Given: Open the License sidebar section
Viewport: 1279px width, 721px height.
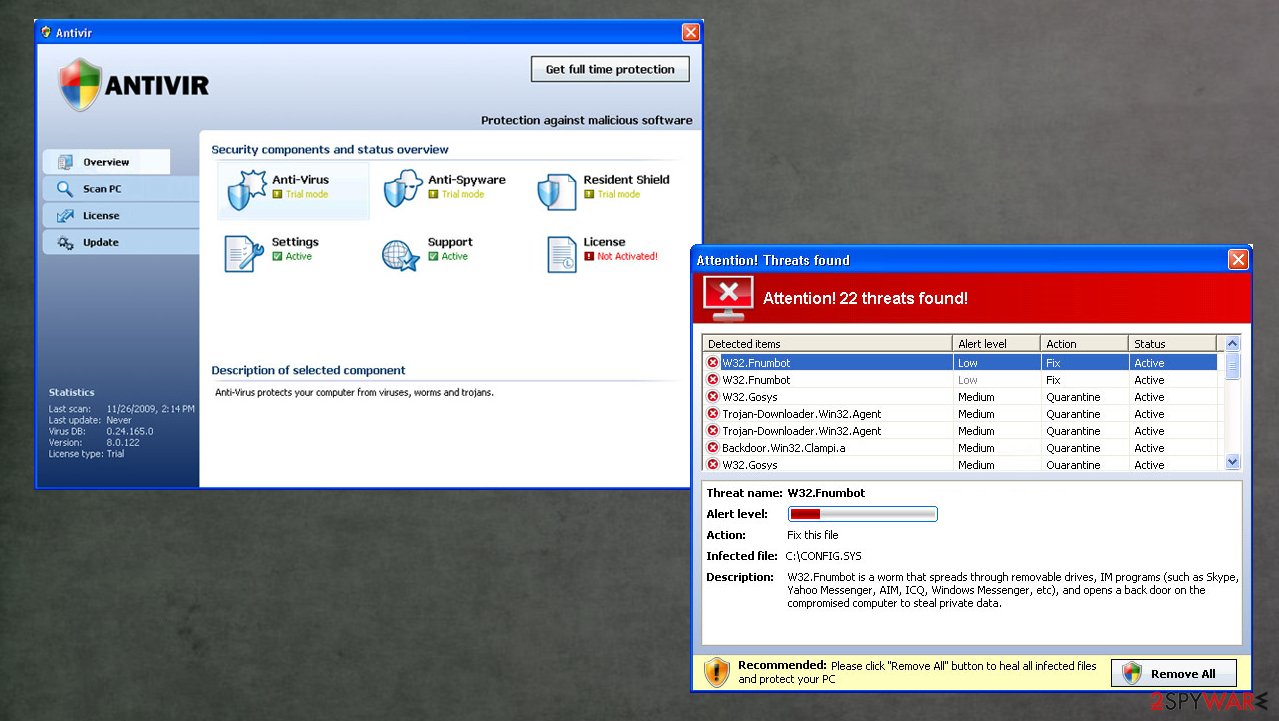Looking at the screenshot, I should (120, 216).
